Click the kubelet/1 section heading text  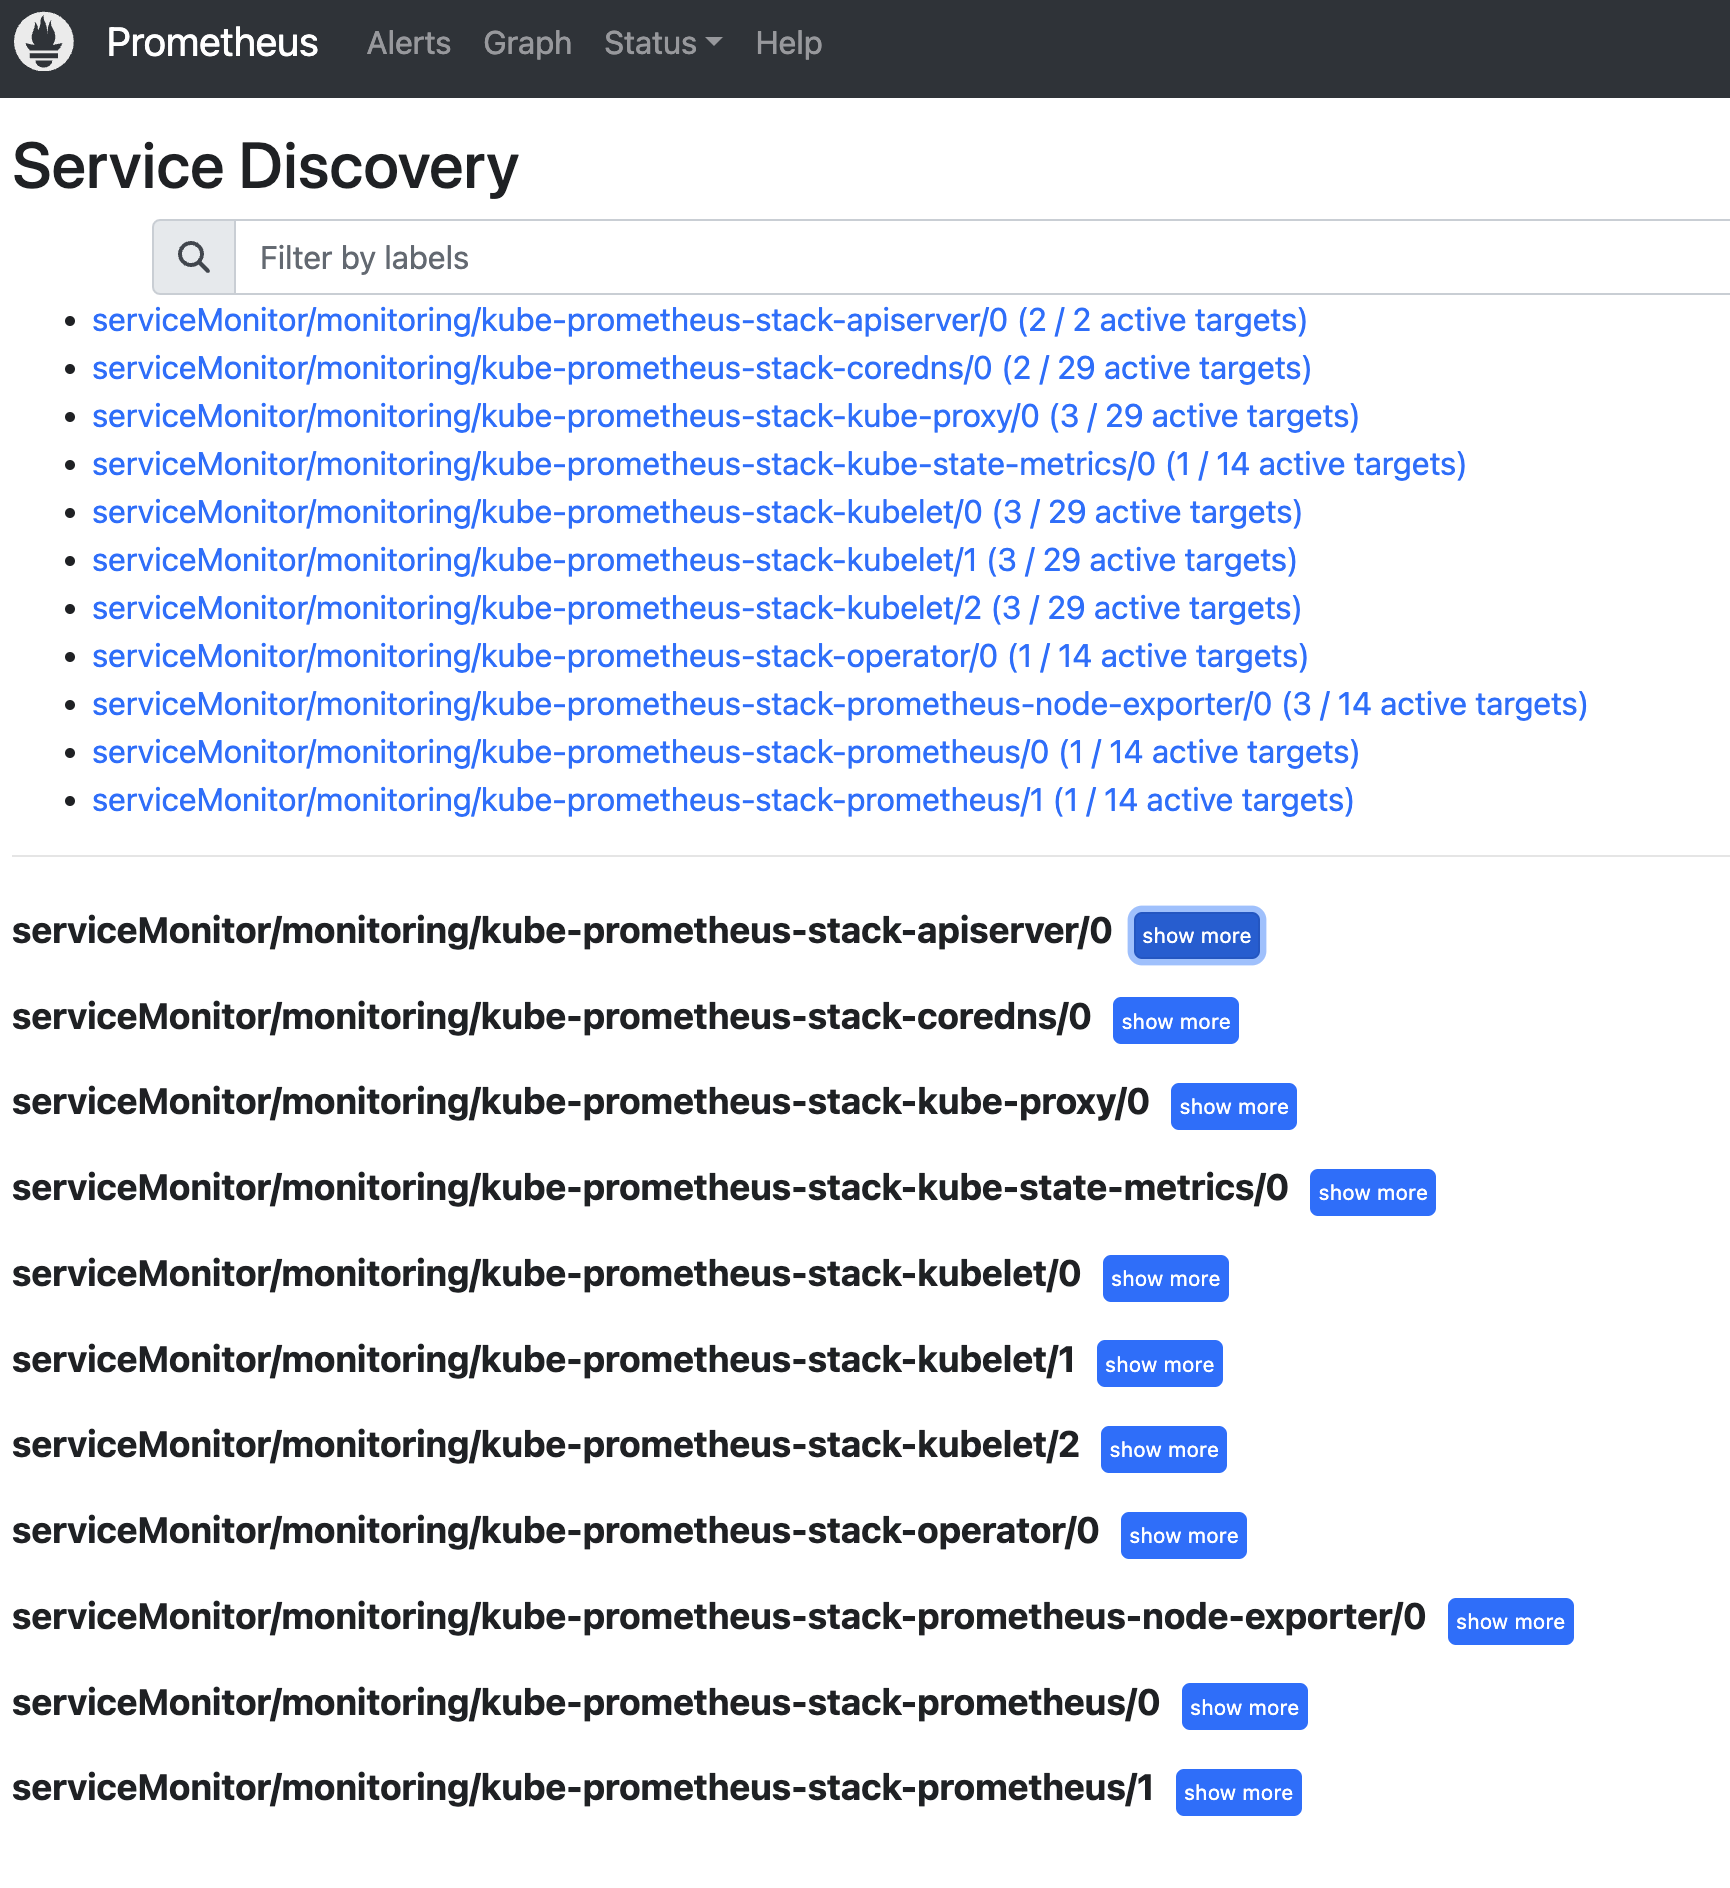click(x=543, y=1359)
